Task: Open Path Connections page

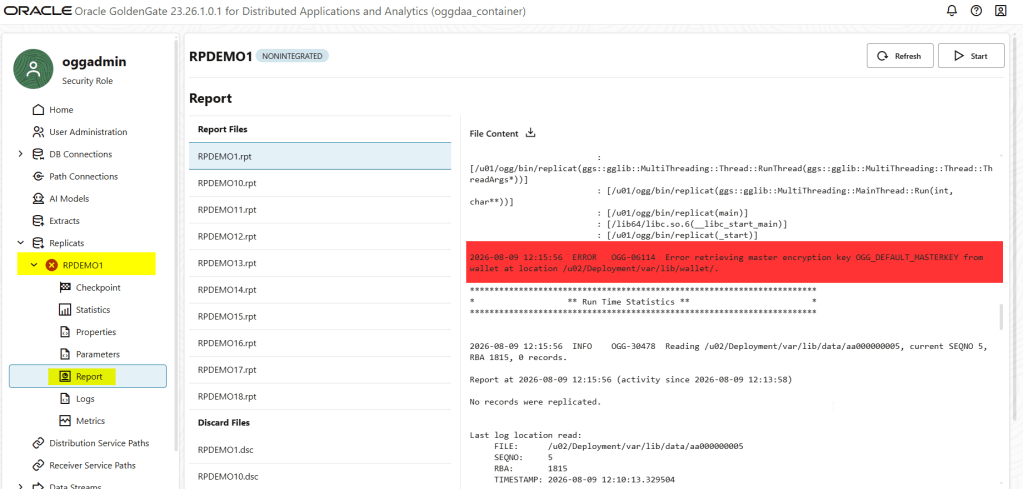Action: coord(84,176)
